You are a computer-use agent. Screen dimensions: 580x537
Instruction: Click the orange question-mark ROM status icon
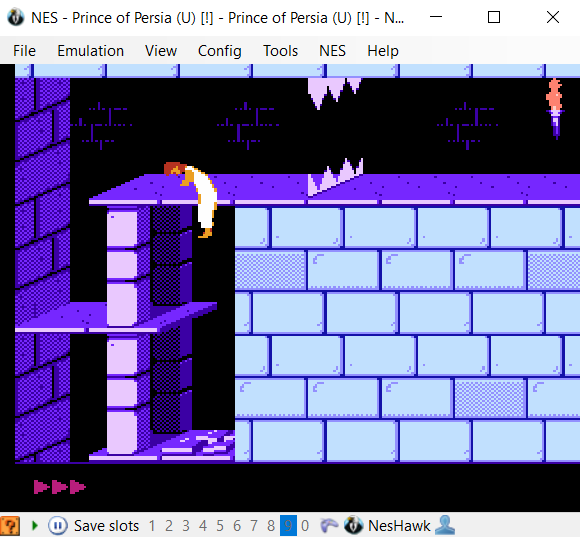coord(10,526)
